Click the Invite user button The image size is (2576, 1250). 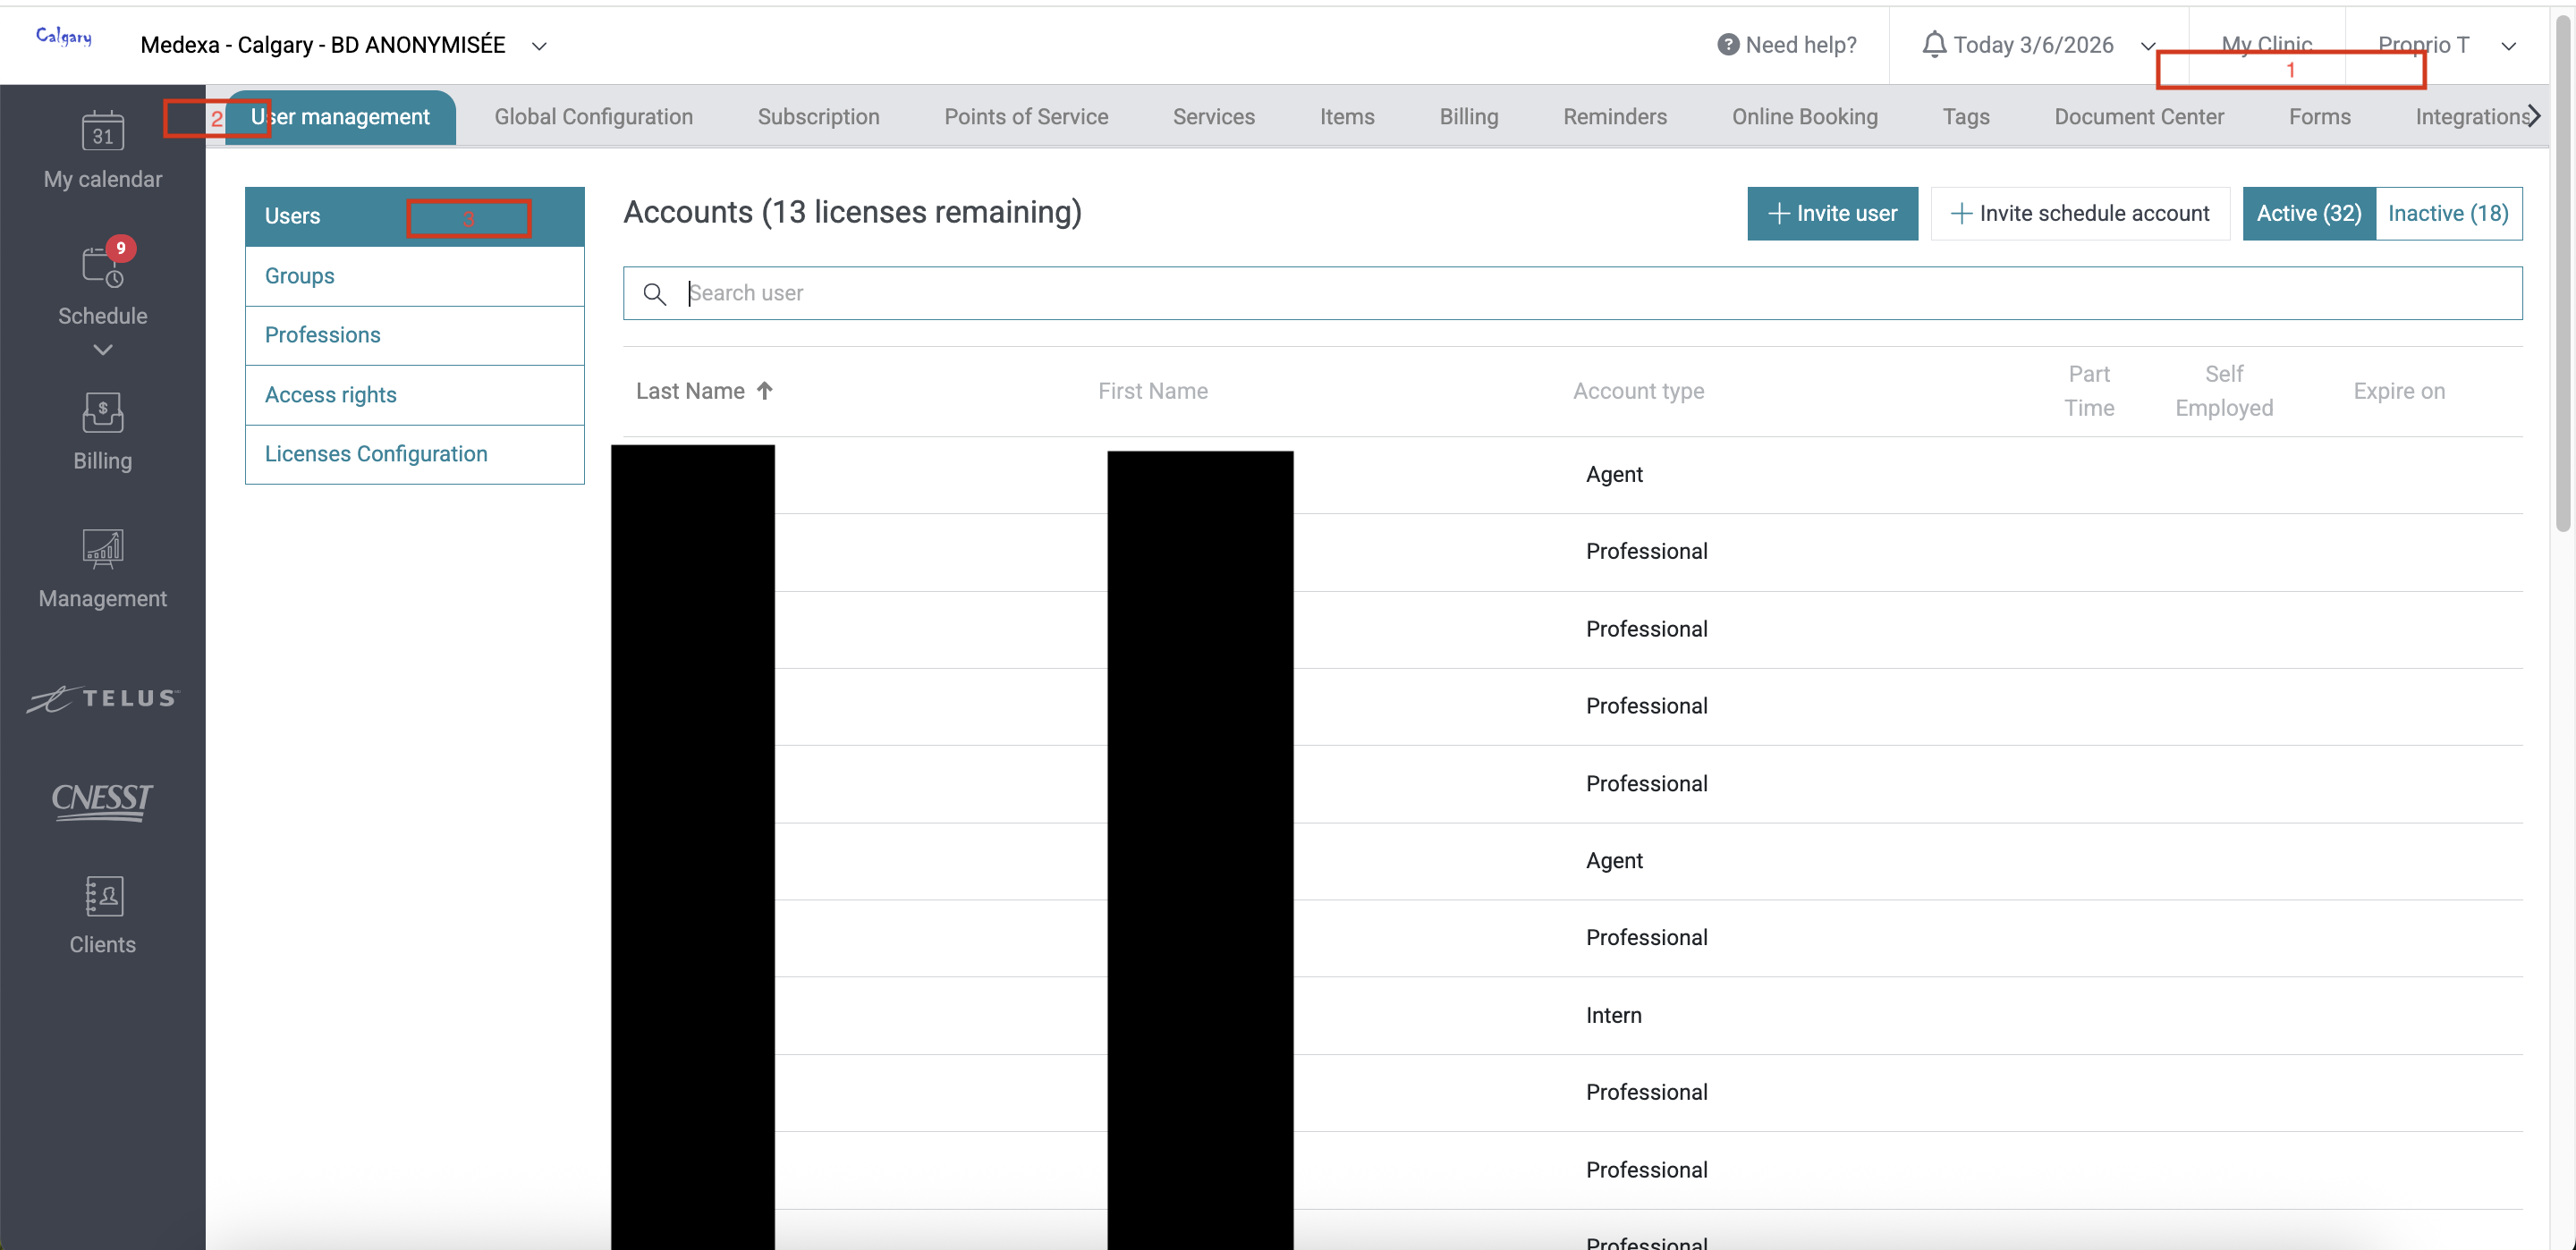tap(1832, 213)
